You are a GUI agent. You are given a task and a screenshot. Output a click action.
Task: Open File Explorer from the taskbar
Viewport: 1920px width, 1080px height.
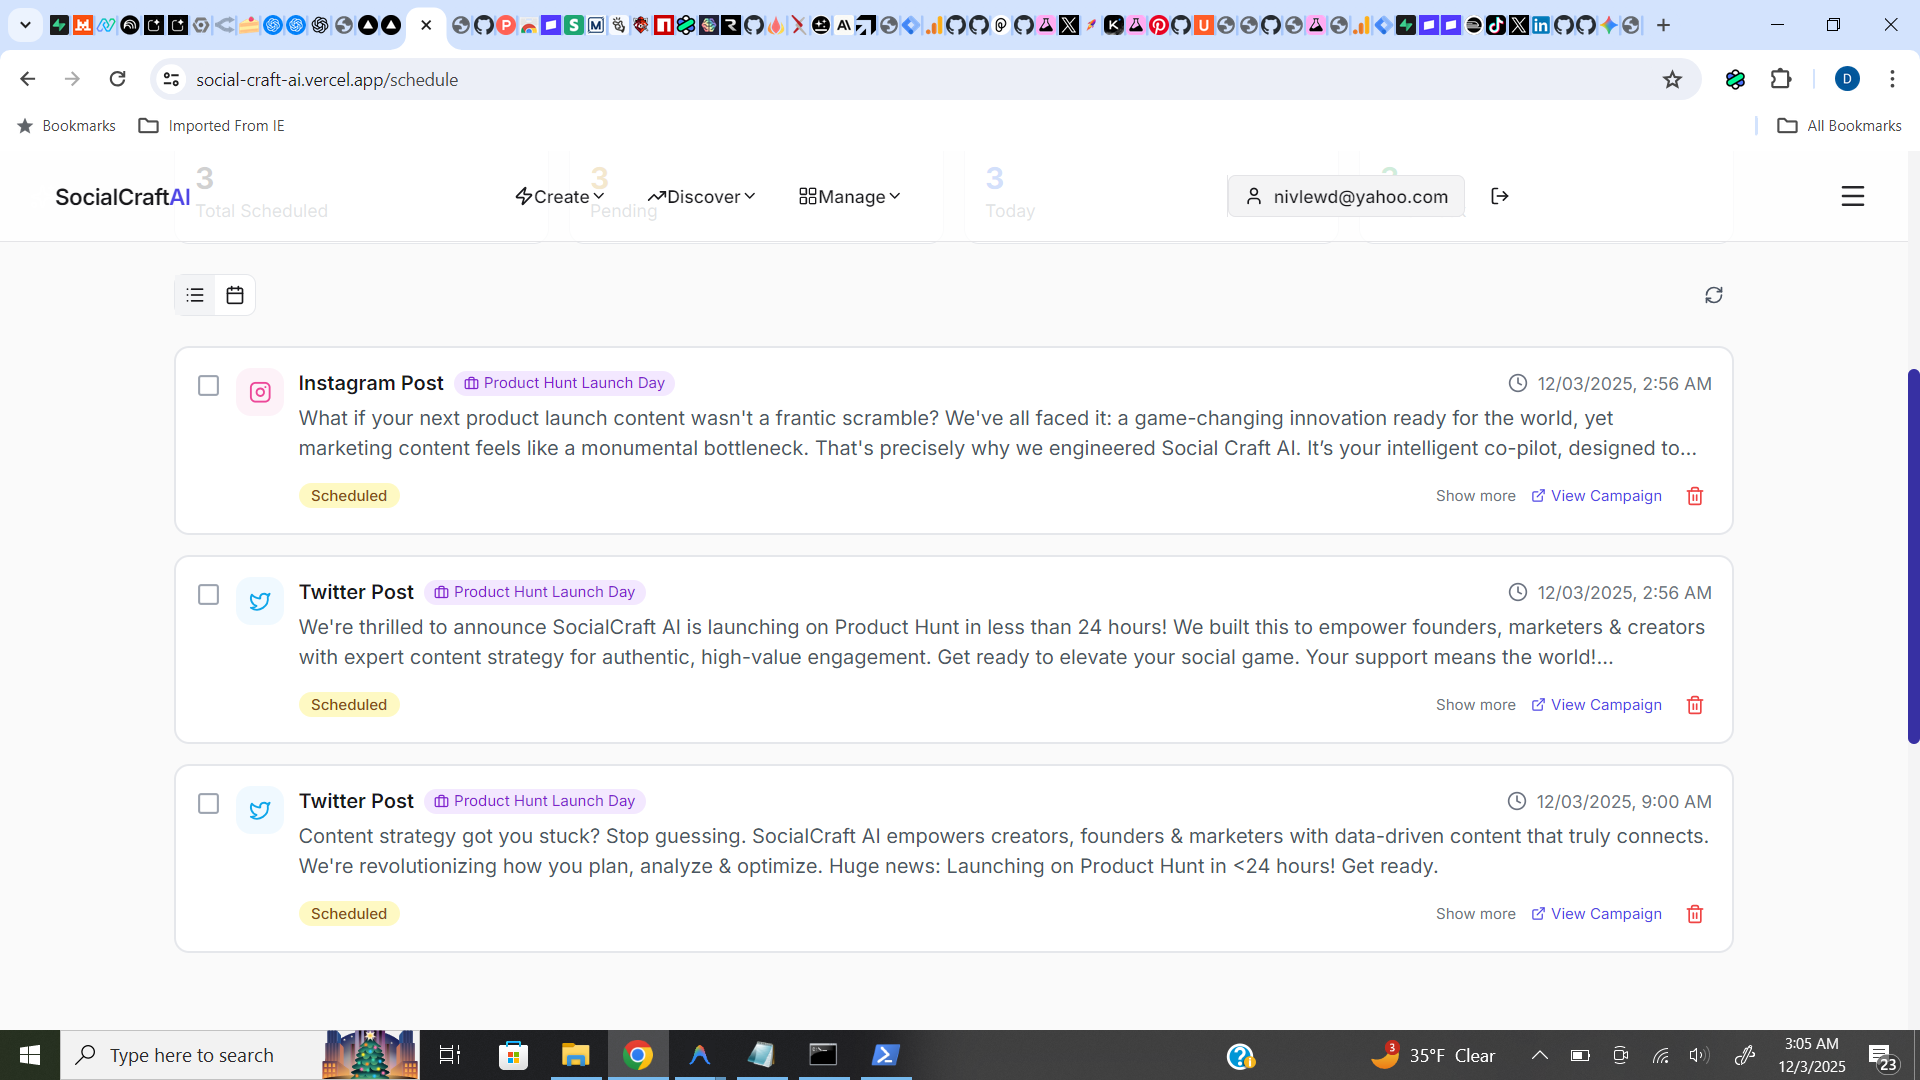pyautogui.click(x=575, y=1055)
